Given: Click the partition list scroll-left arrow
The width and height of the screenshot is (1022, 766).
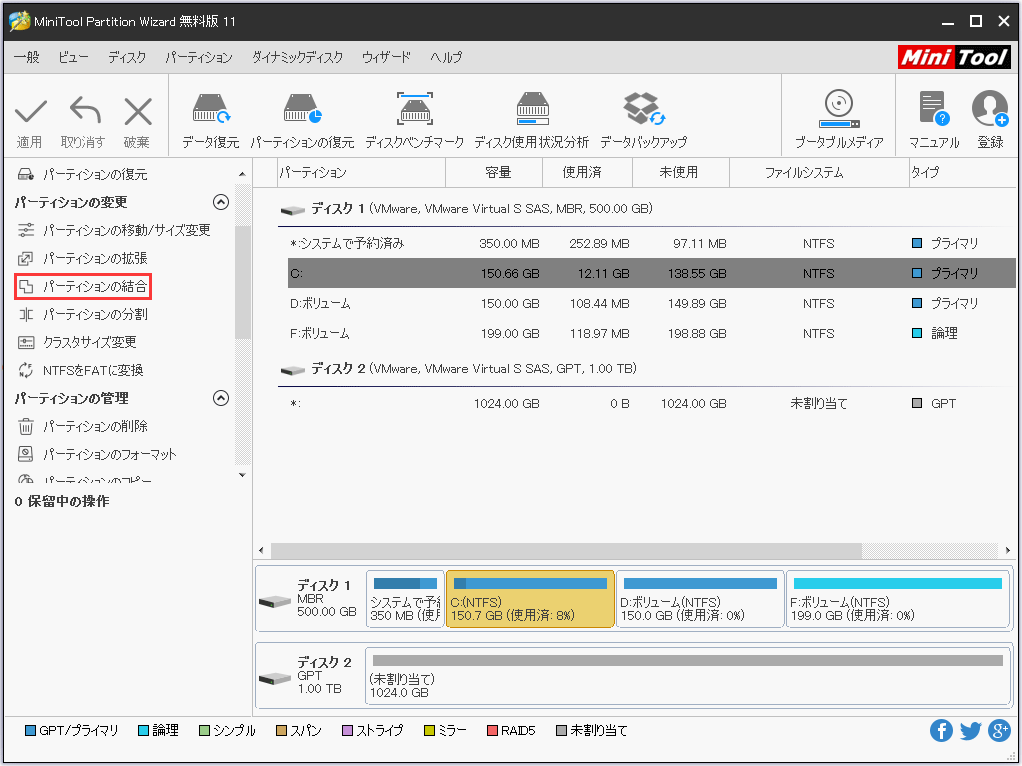Looking at the screenshot, I should click(x=261, y=551).
